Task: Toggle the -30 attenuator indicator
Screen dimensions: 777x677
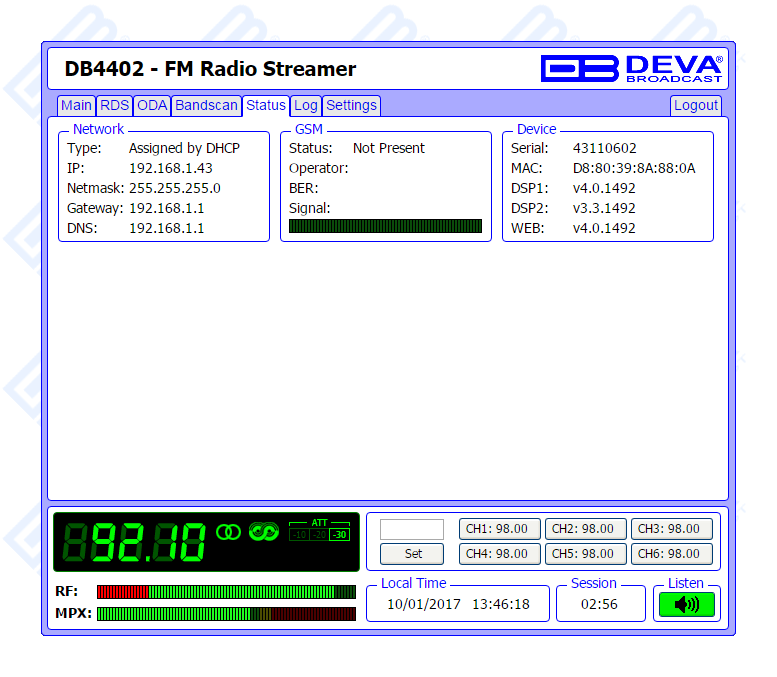Action: pyautogui.click(x=340, y=535)
